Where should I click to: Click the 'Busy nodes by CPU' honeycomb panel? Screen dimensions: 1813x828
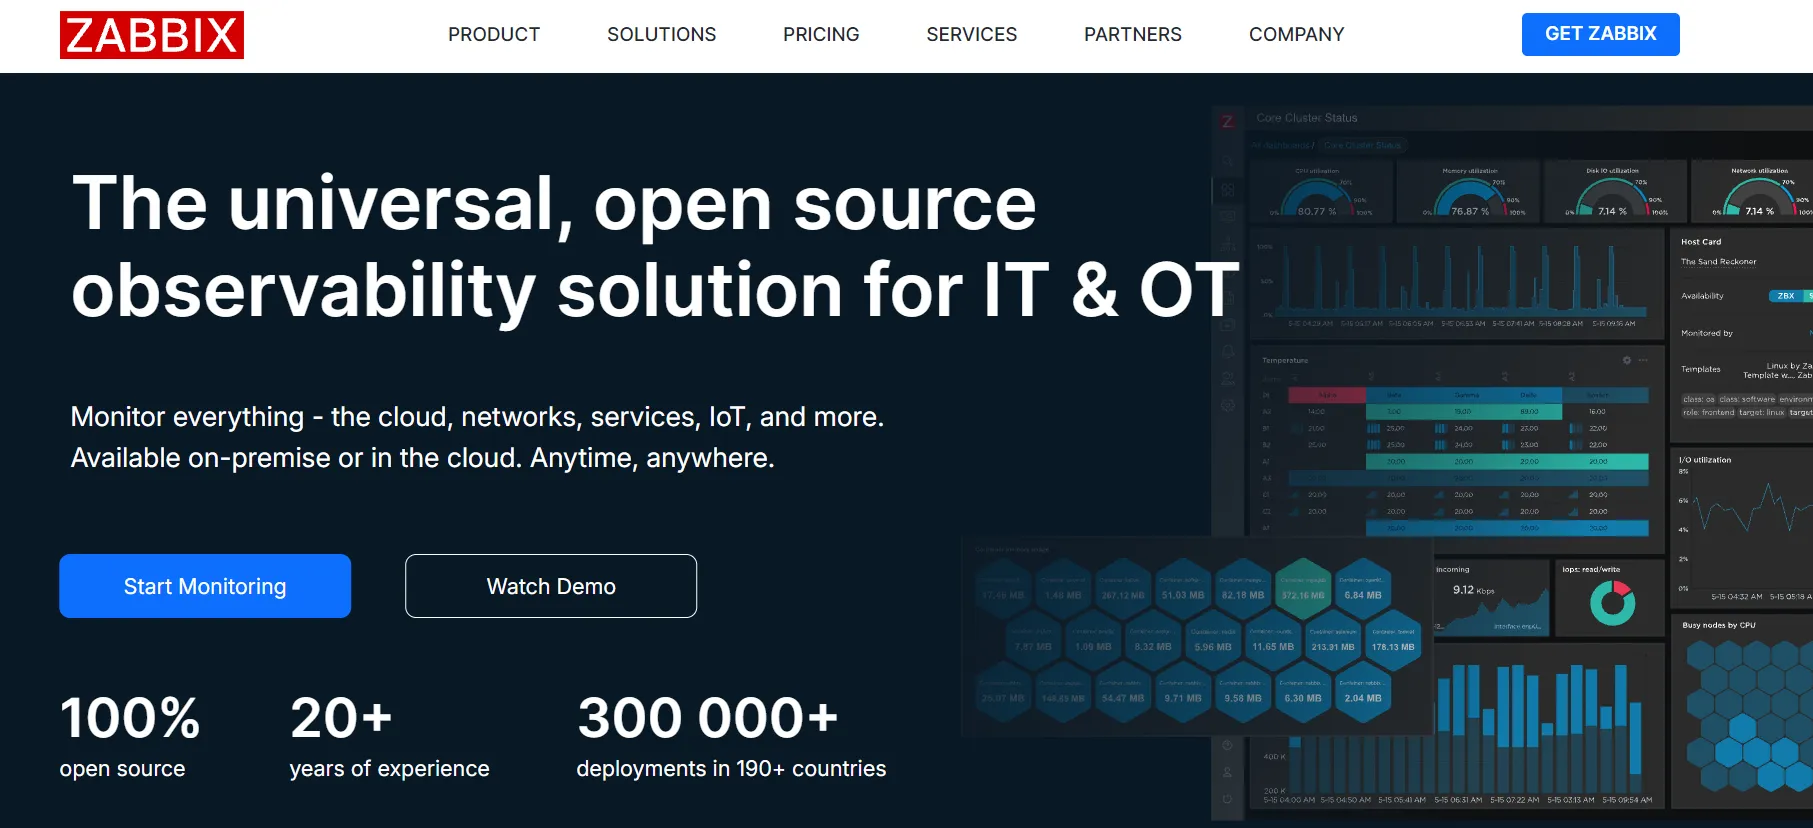(x=1743, y=713)
